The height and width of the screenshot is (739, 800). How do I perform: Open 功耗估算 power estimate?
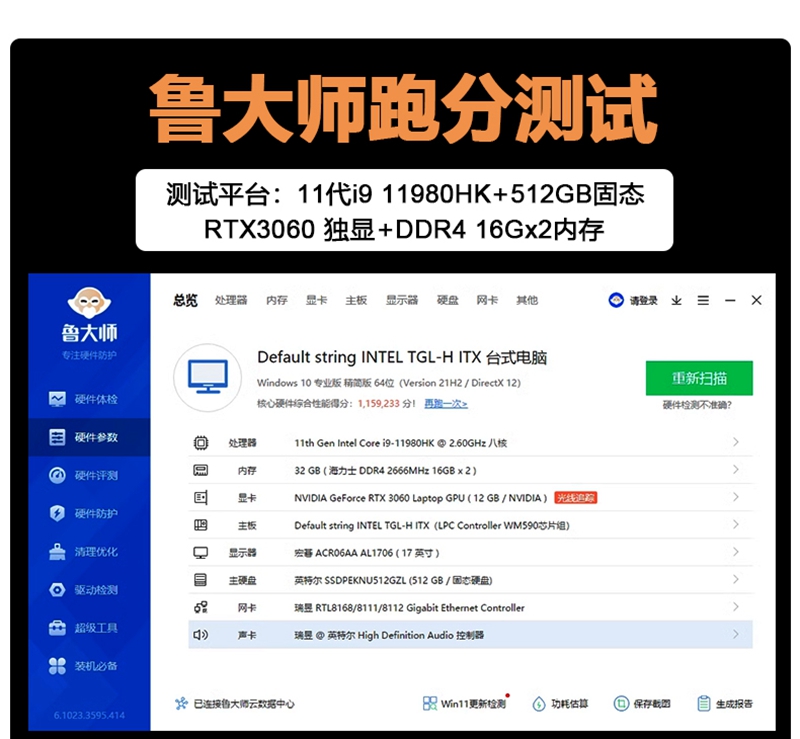point(560,704)
